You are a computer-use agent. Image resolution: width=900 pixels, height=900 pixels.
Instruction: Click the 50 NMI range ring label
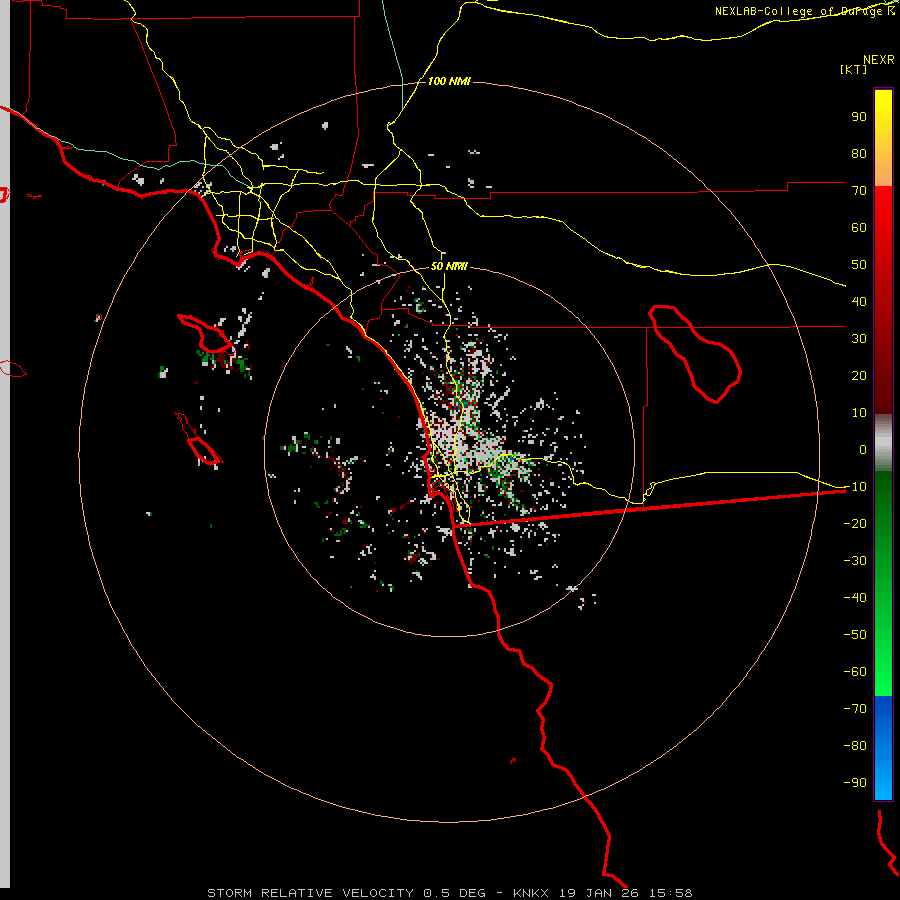pos(449,266)
